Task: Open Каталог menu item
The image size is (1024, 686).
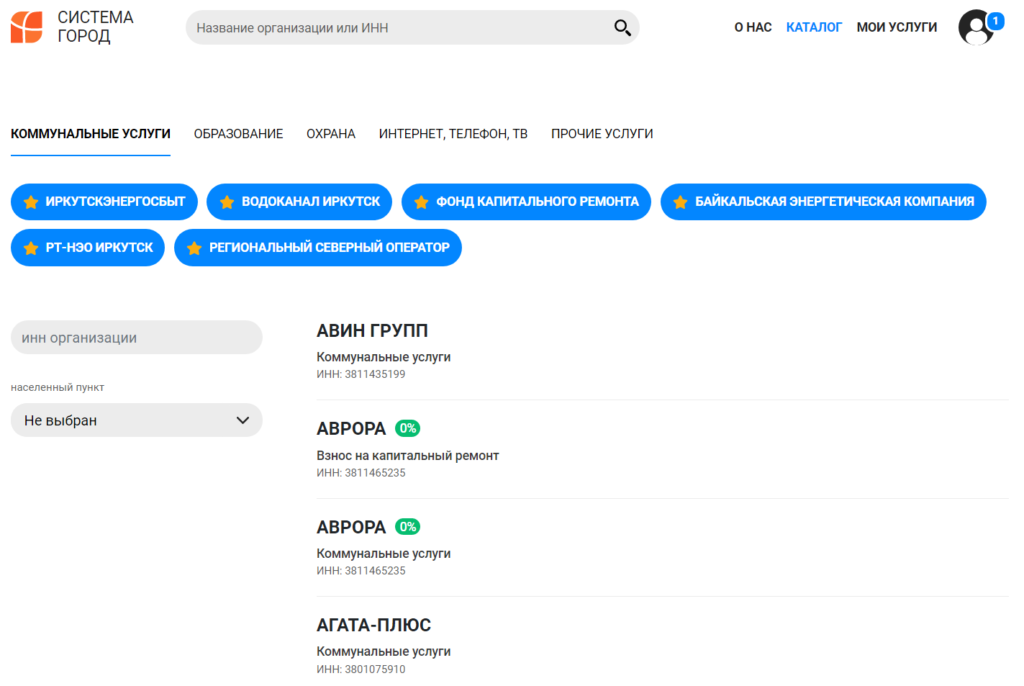Action: click(814, 27)
